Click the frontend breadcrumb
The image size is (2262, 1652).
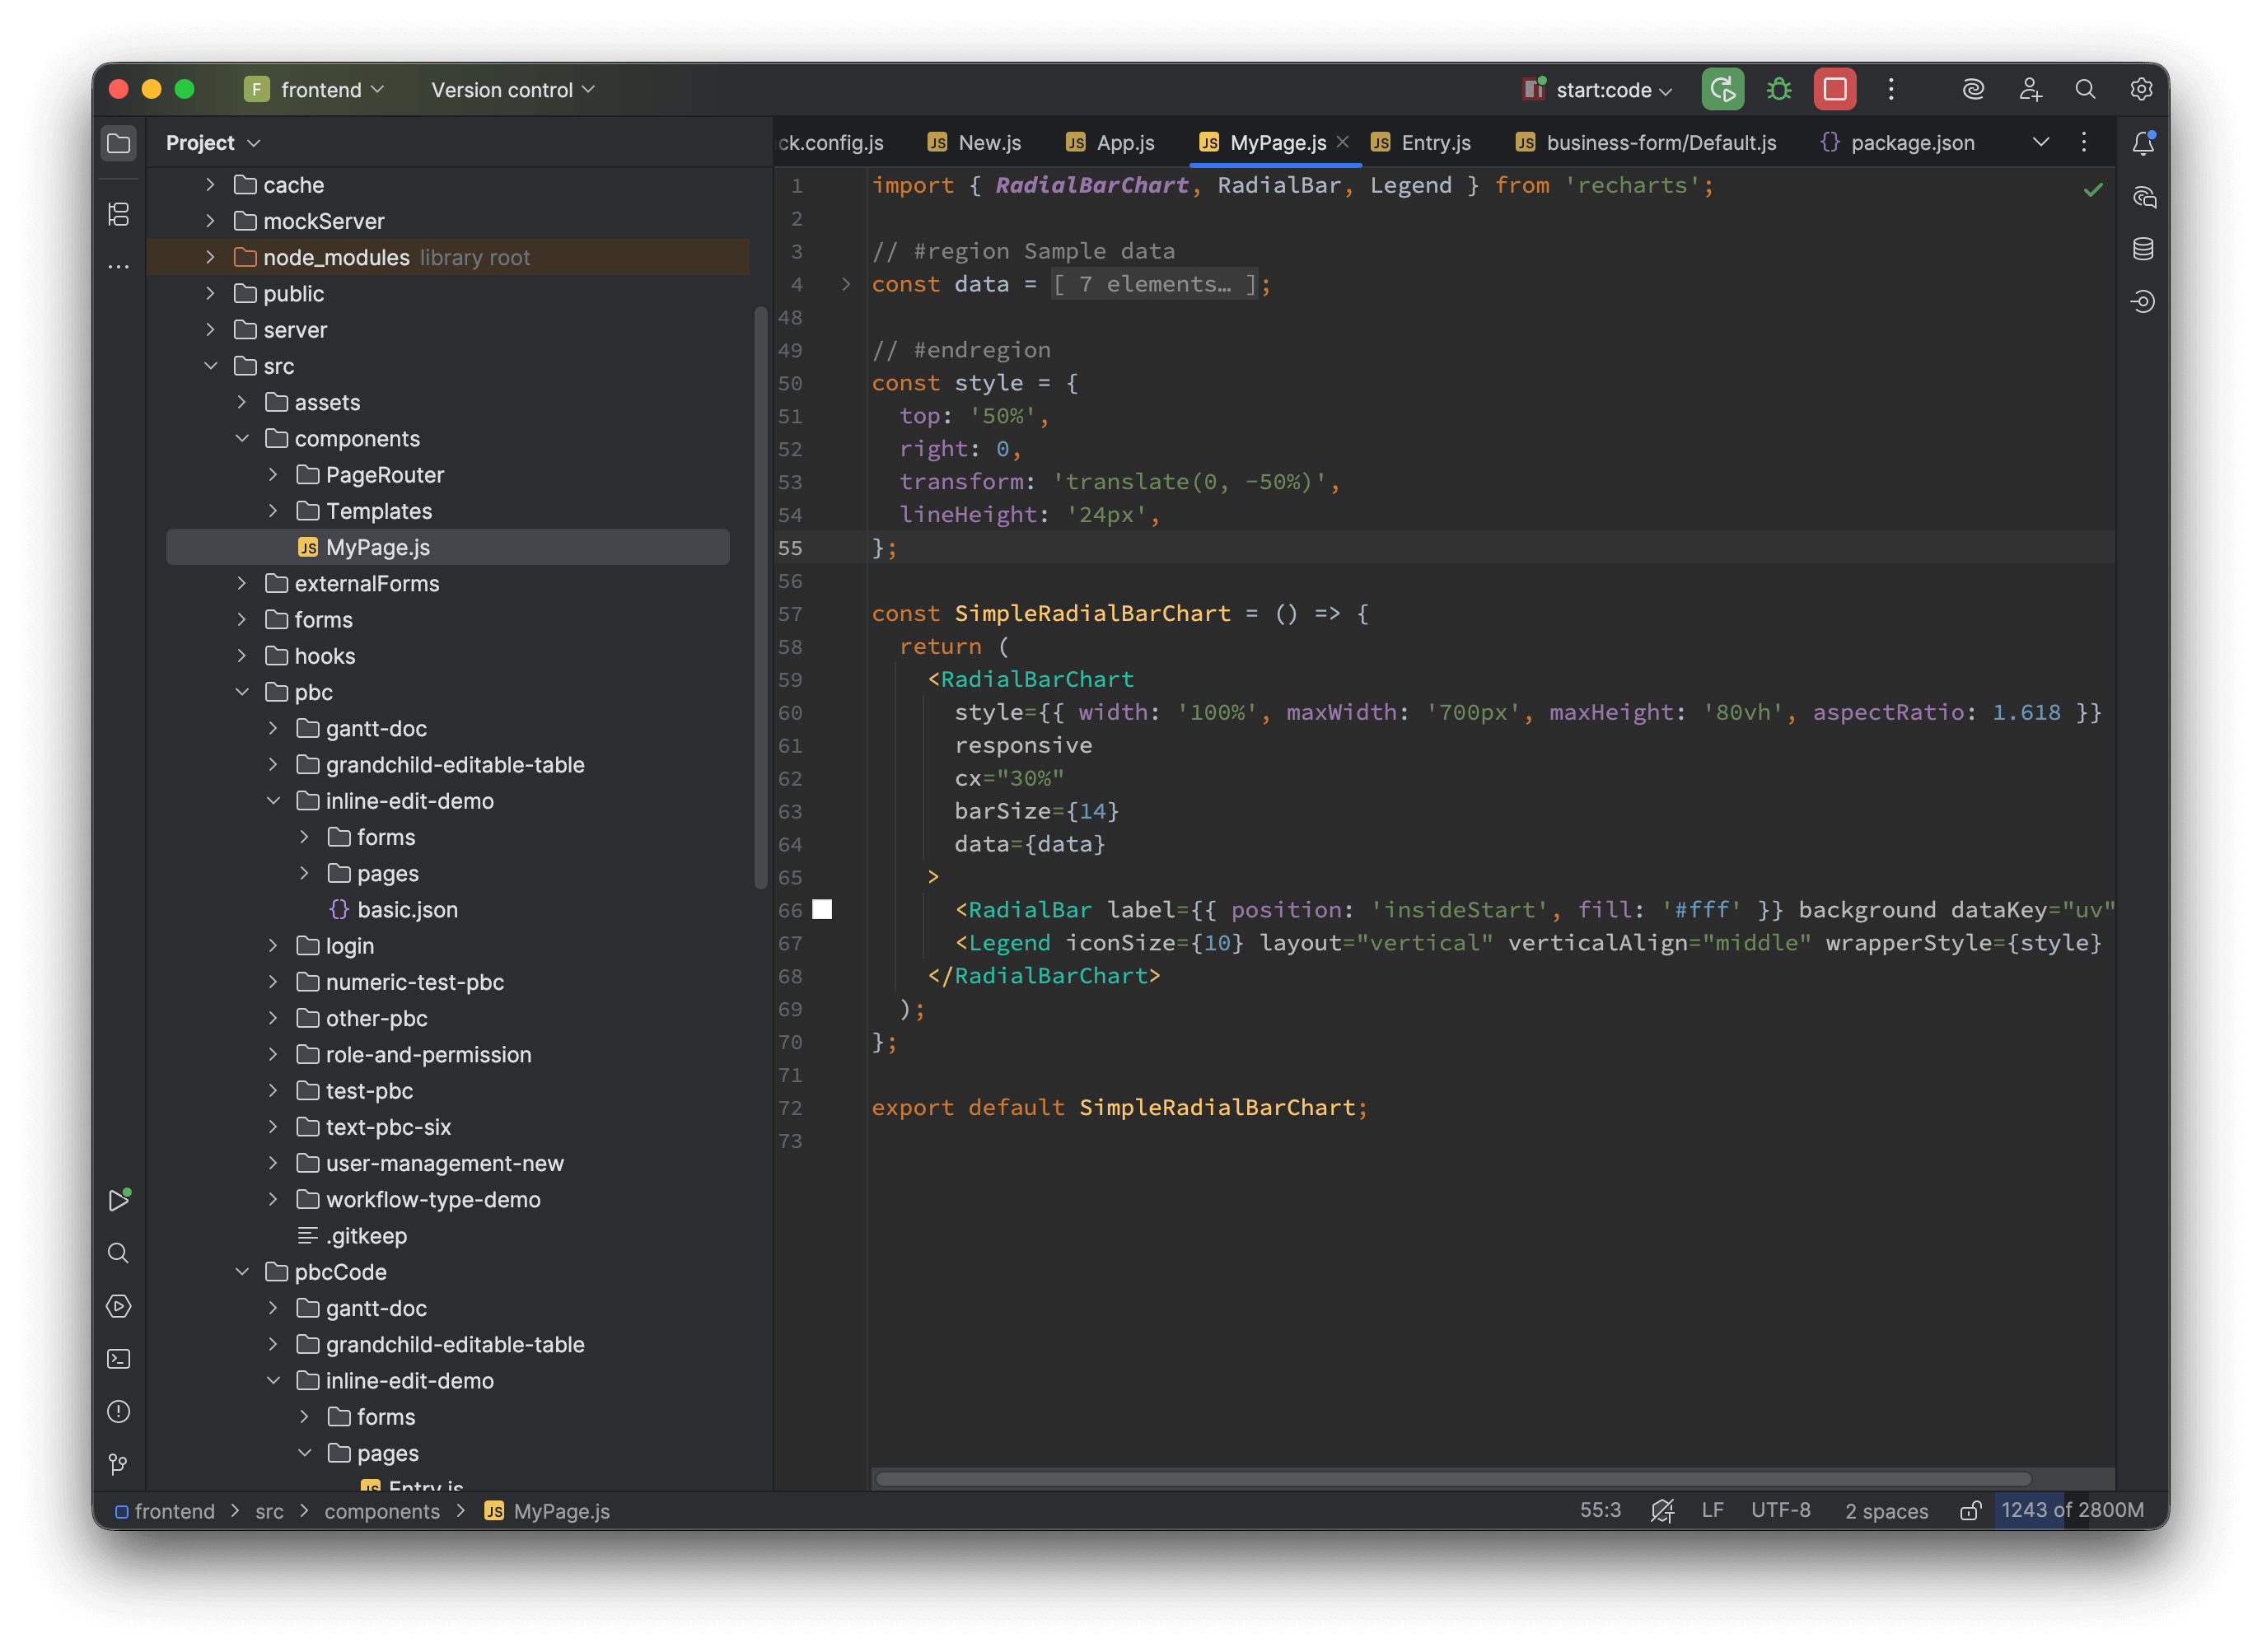[x=165, y=1511]
